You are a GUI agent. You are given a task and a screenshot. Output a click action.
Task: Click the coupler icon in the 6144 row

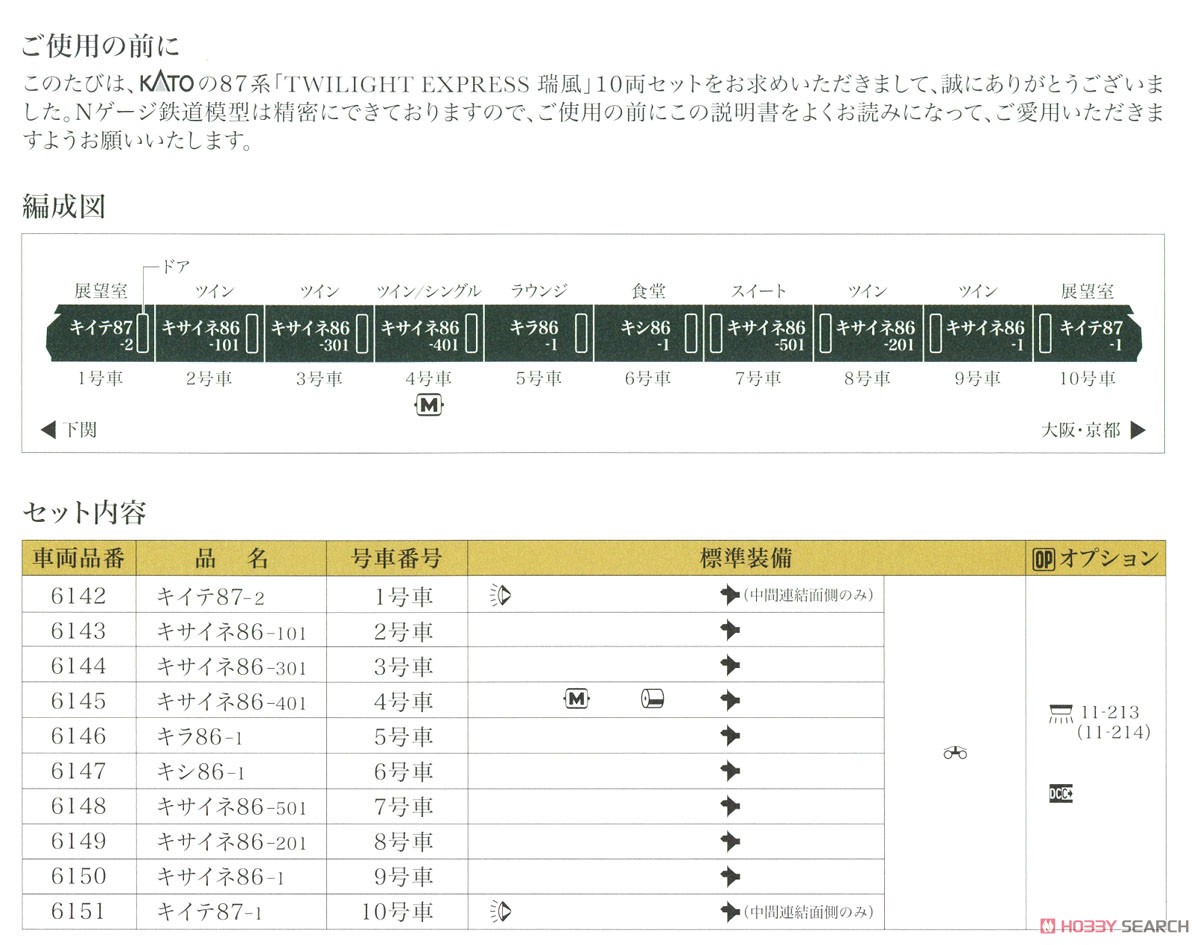tap(730, 666)
